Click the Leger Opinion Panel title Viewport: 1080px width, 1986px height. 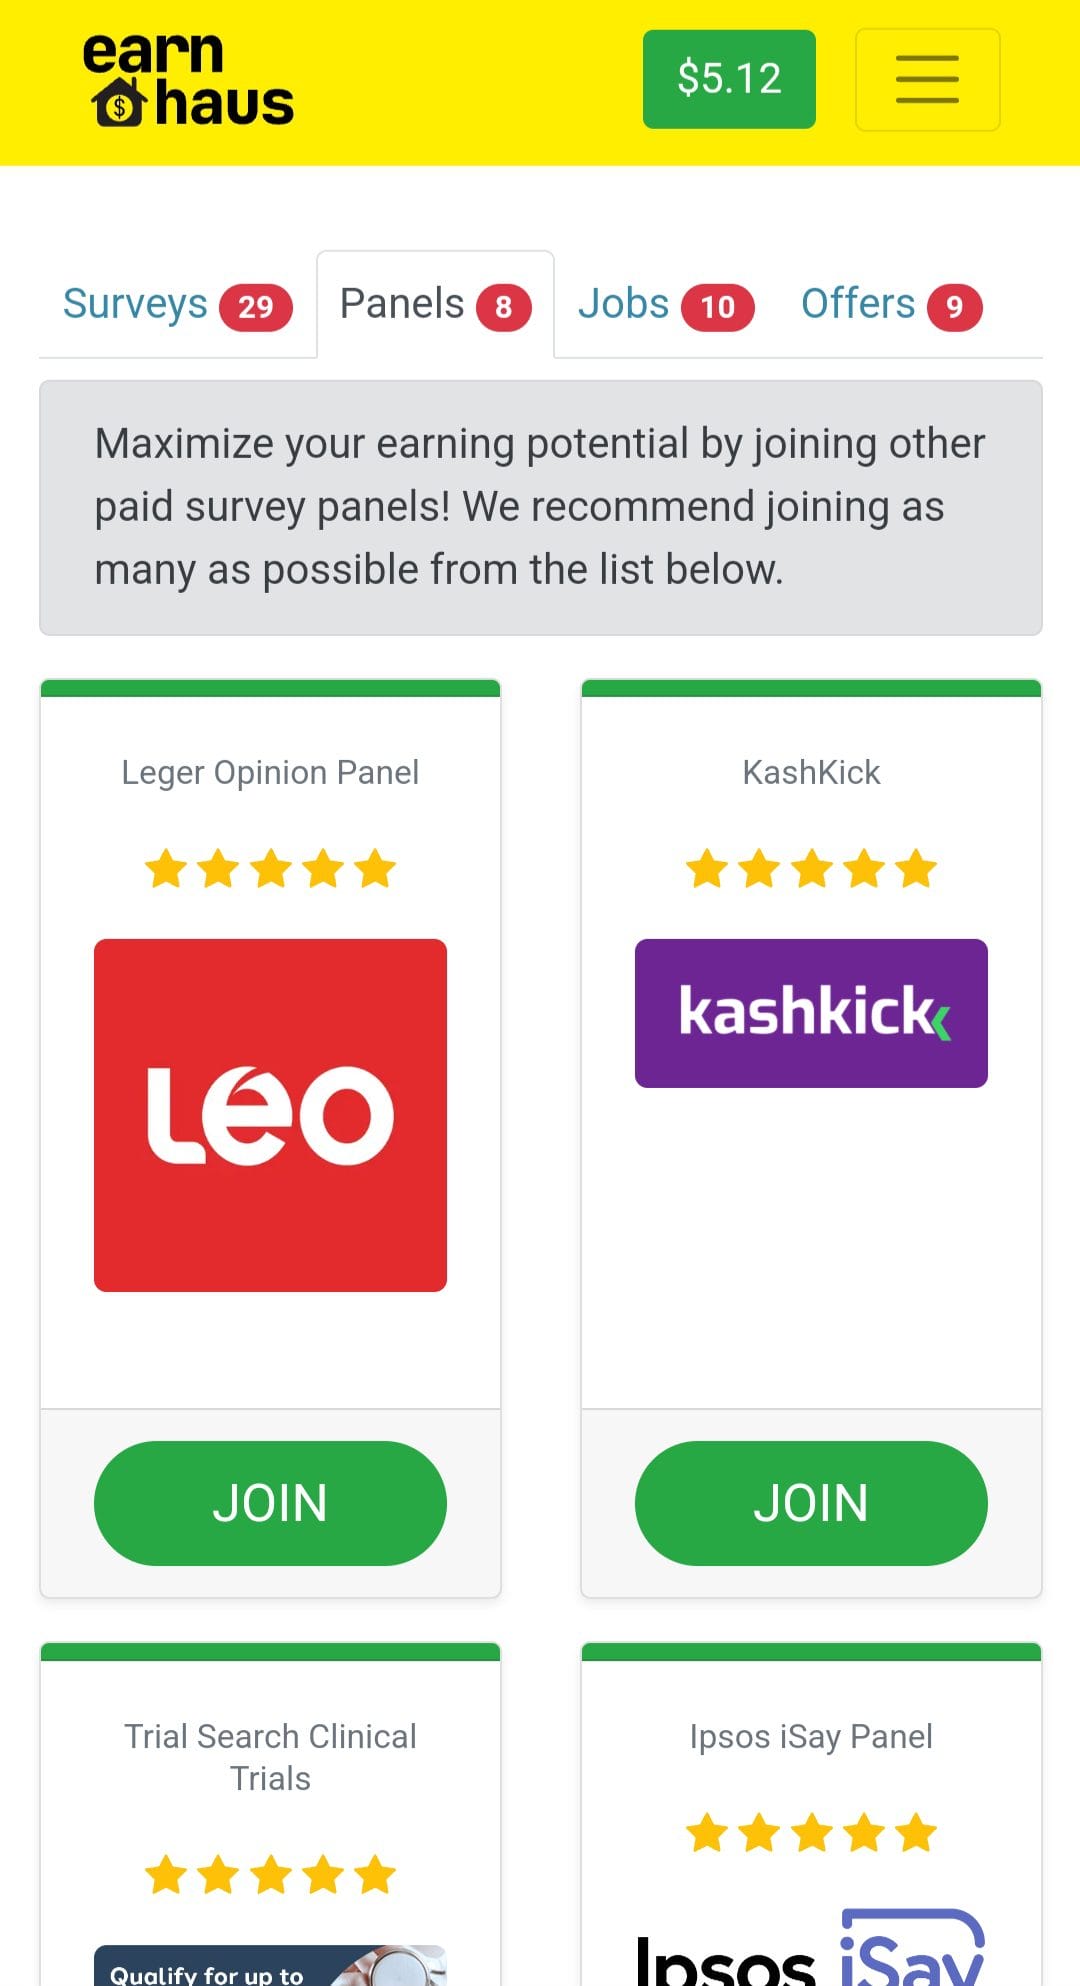(270, 773)
